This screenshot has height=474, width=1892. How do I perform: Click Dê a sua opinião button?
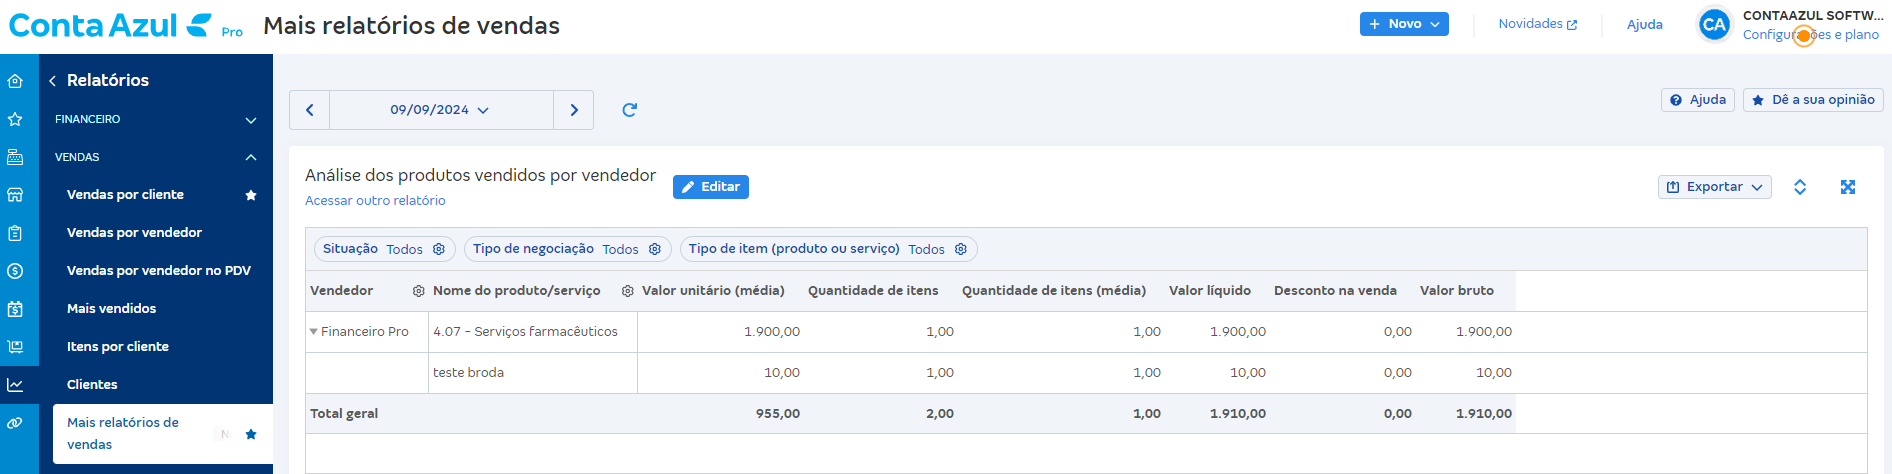point(1813,100)
